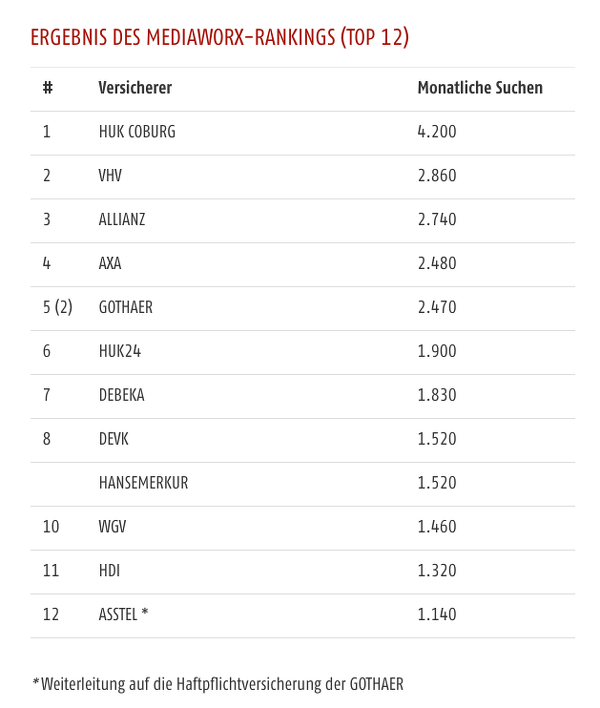Click the Weiterleitung footnote text
Screen dimensions: 600x708
click(x=218, y=684)
